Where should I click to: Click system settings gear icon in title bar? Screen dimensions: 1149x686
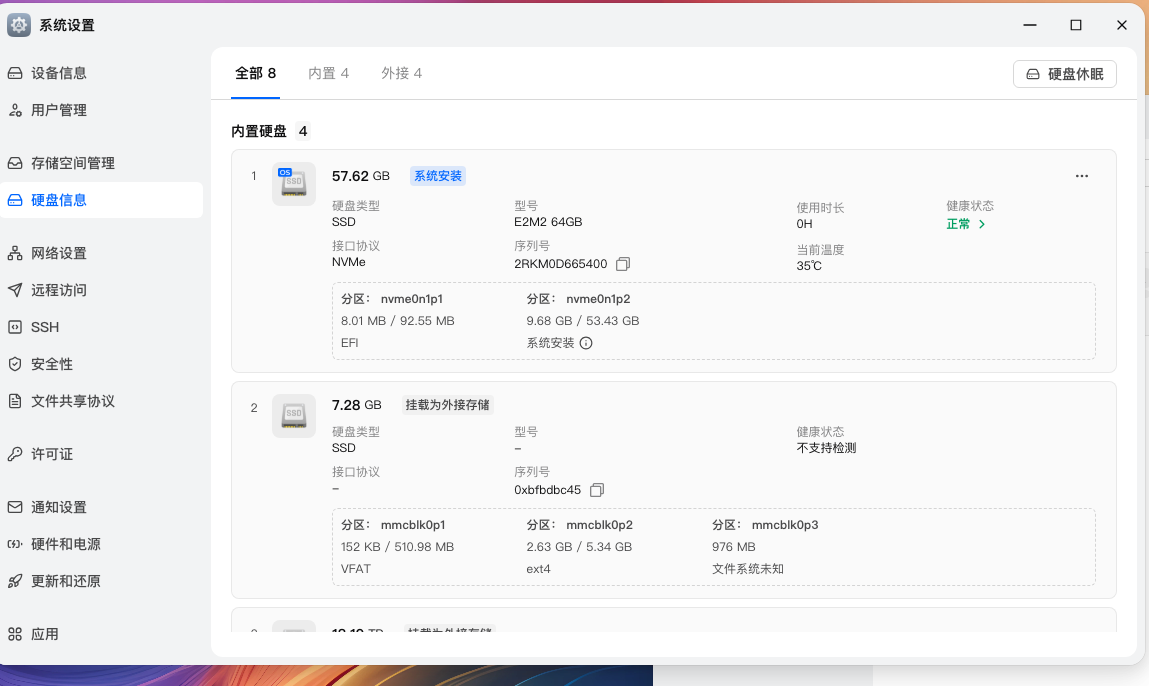(x=19, y=25)
